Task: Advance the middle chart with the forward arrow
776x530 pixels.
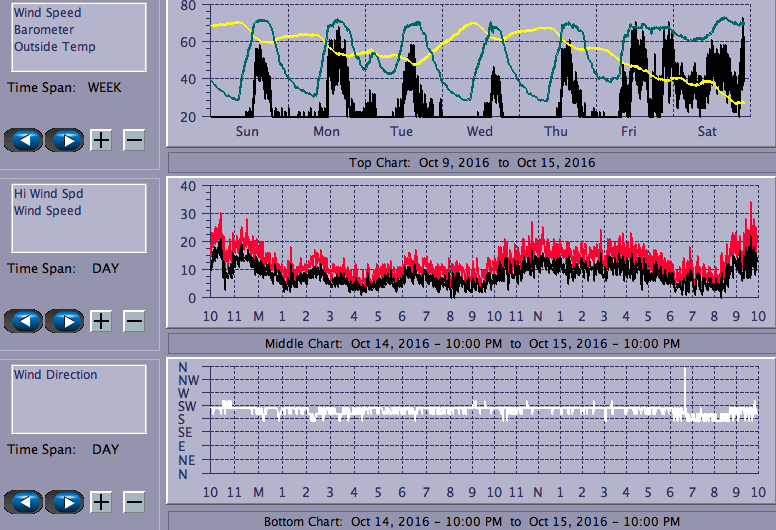Action: click(x=65, y=320)
